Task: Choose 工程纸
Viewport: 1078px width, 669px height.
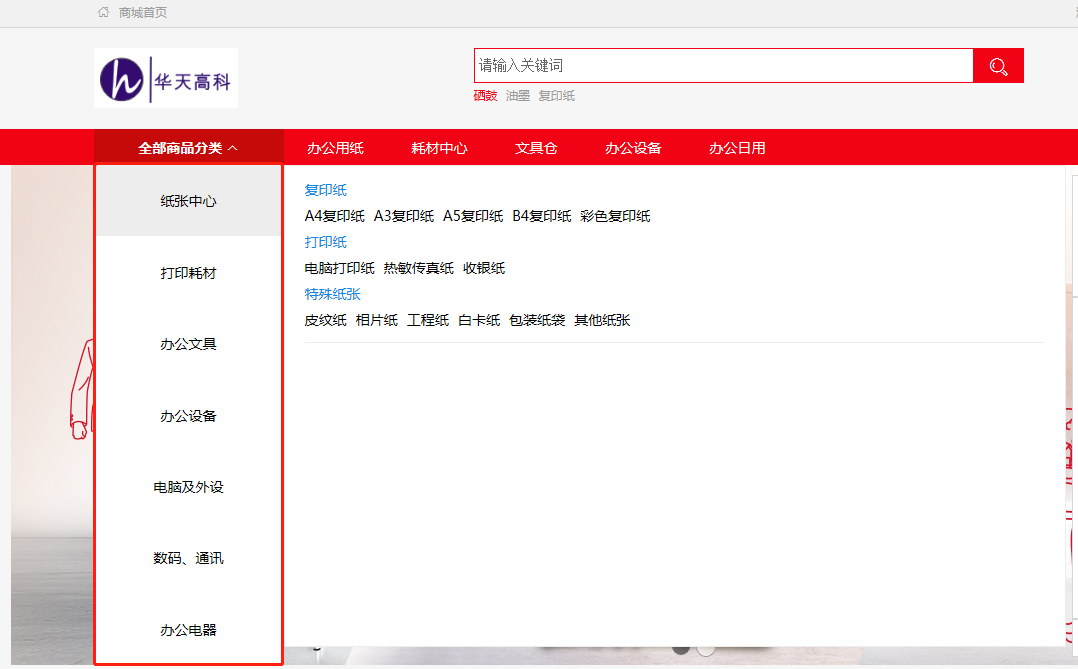Action: point(428,320)
